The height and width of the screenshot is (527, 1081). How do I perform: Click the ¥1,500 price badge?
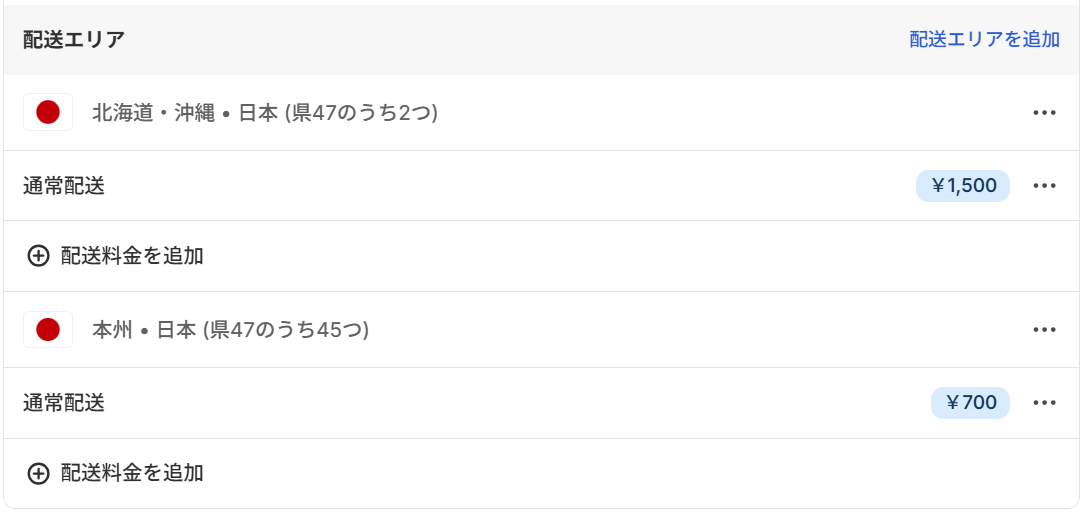963,186
